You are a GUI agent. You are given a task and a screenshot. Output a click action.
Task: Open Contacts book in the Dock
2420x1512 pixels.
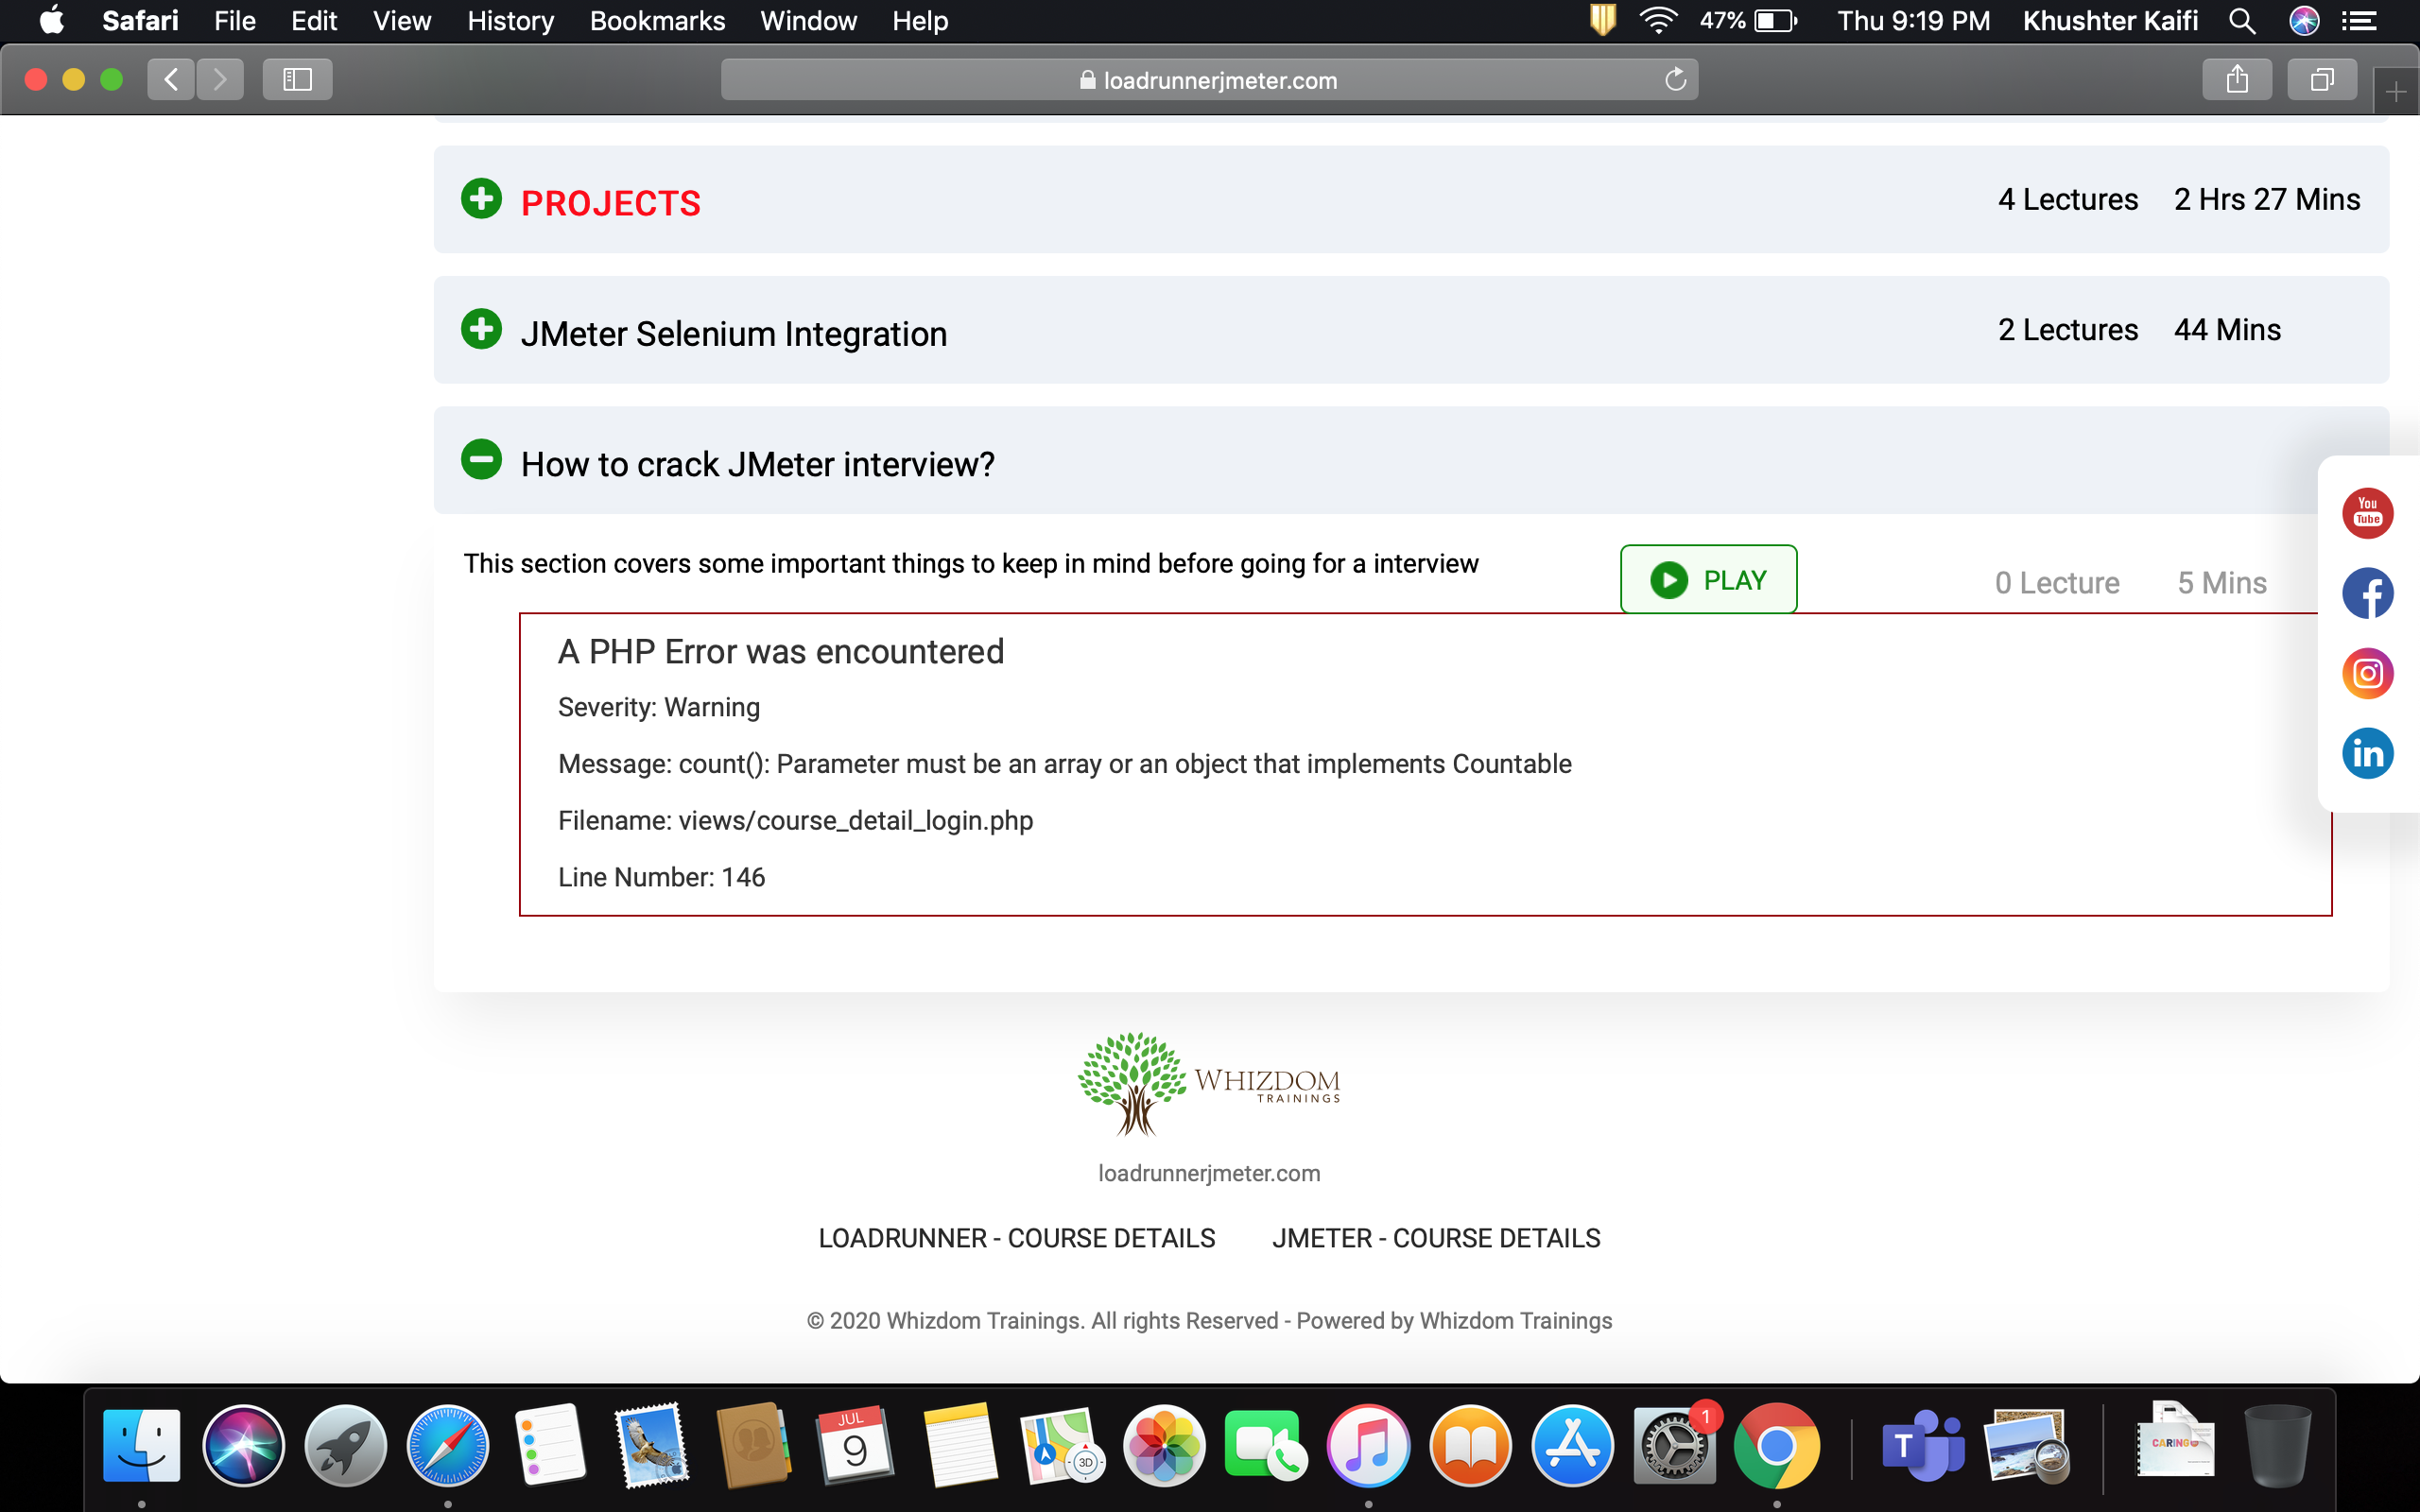click(x=754, y=1446)
